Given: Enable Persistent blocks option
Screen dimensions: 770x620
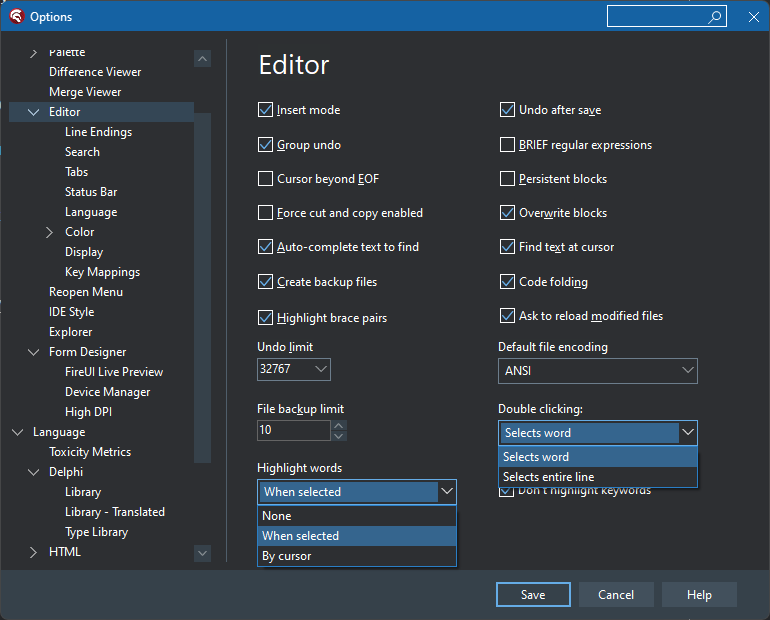Looking at the screenshot, I should [x=507, y=179].
